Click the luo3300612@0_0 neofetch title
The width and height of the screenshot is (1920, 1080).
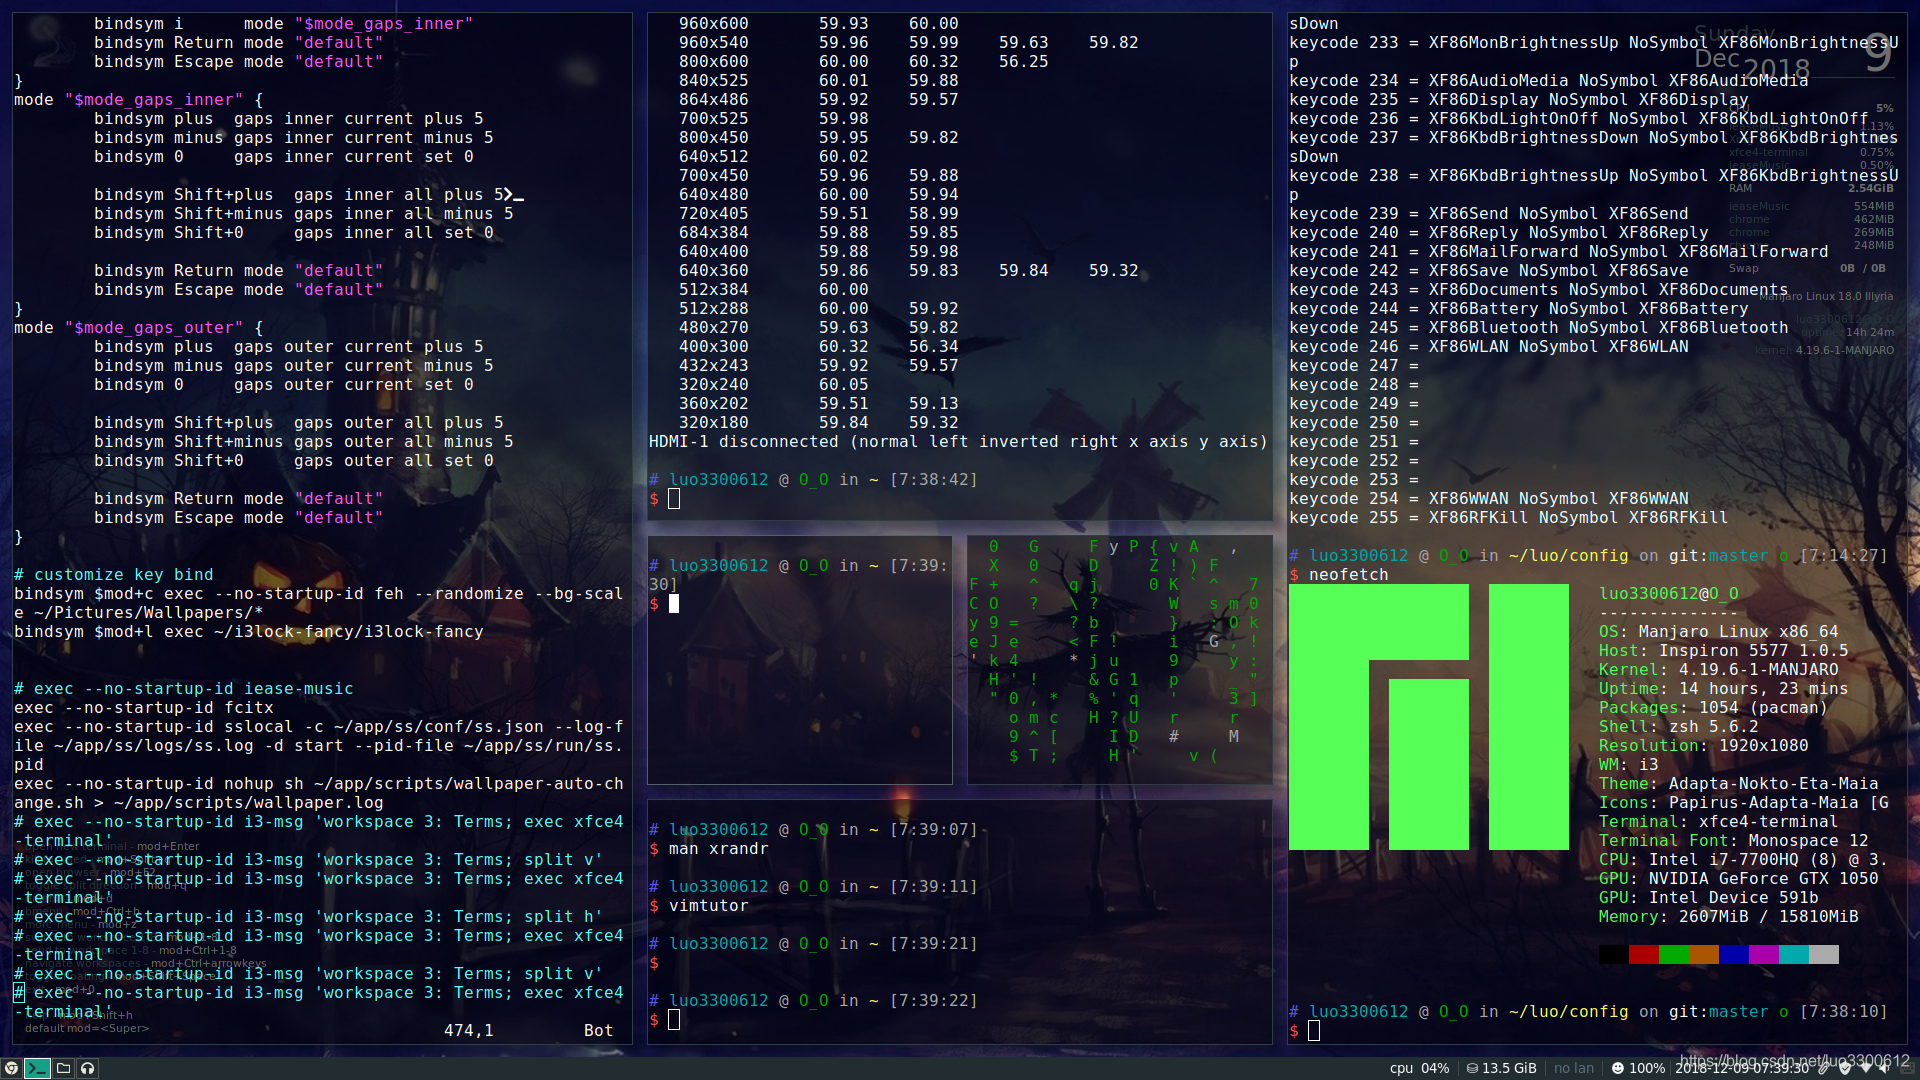click(1668, 594)
